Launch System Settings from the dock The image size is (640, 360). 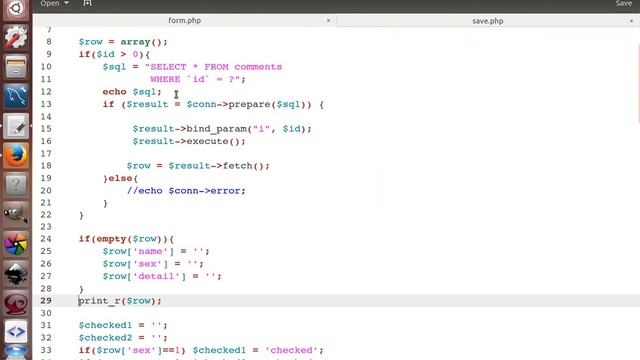pos(16,37)
